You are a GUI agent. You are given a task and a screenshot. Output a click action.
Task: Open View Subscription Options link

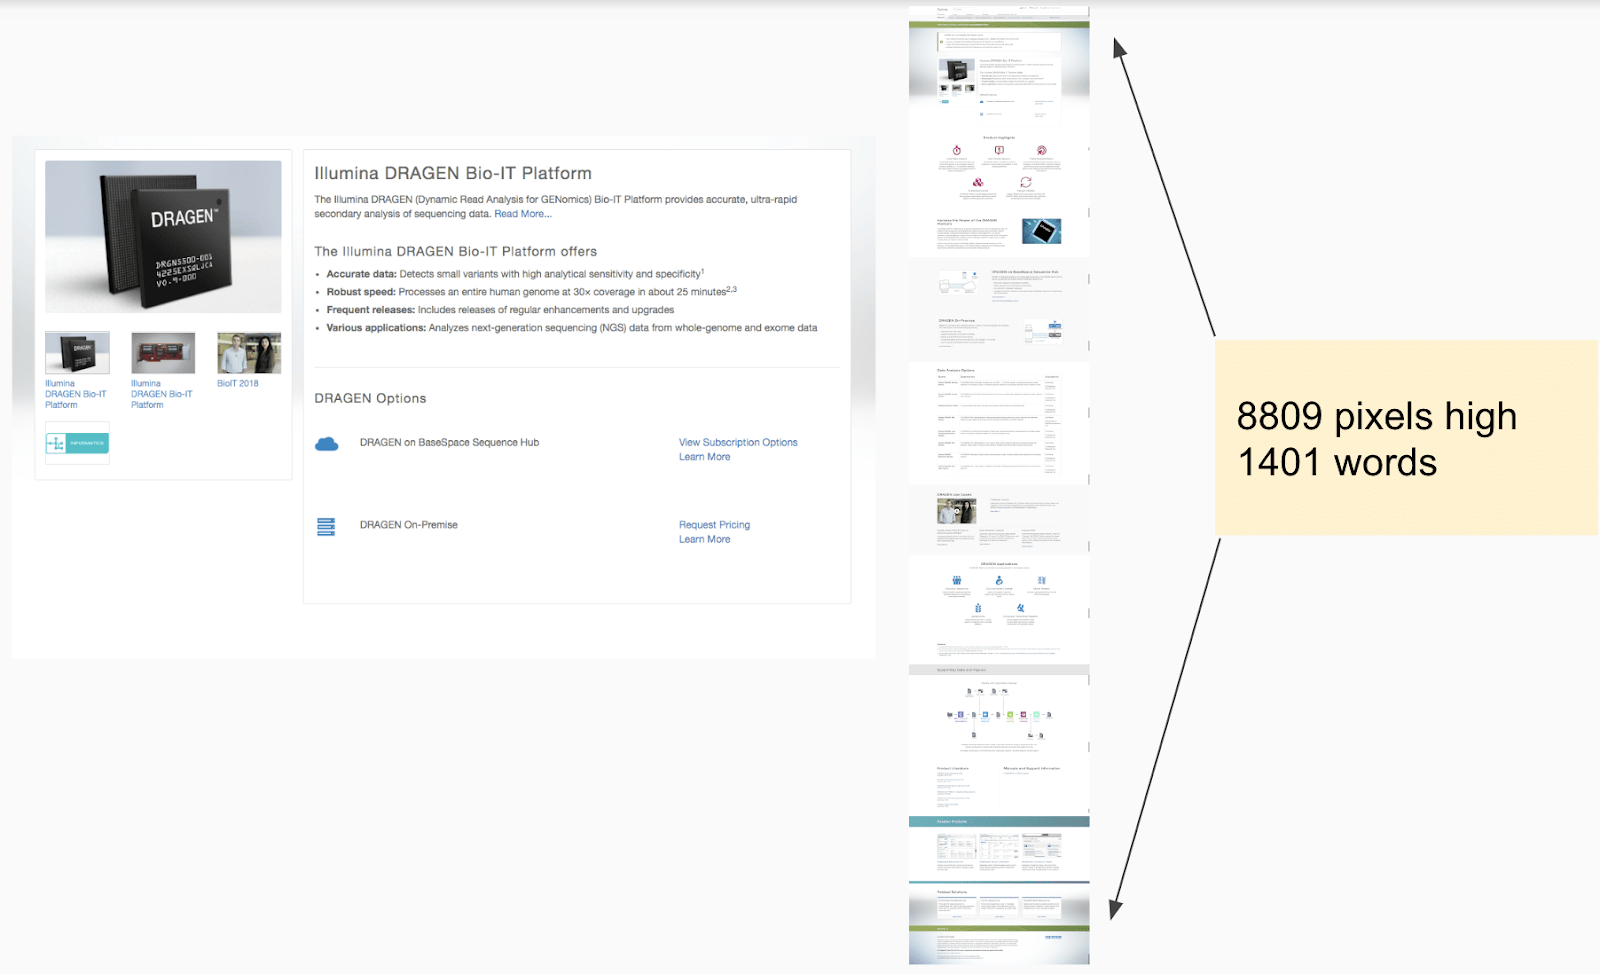pyautogui.click(x=738, y=442)
